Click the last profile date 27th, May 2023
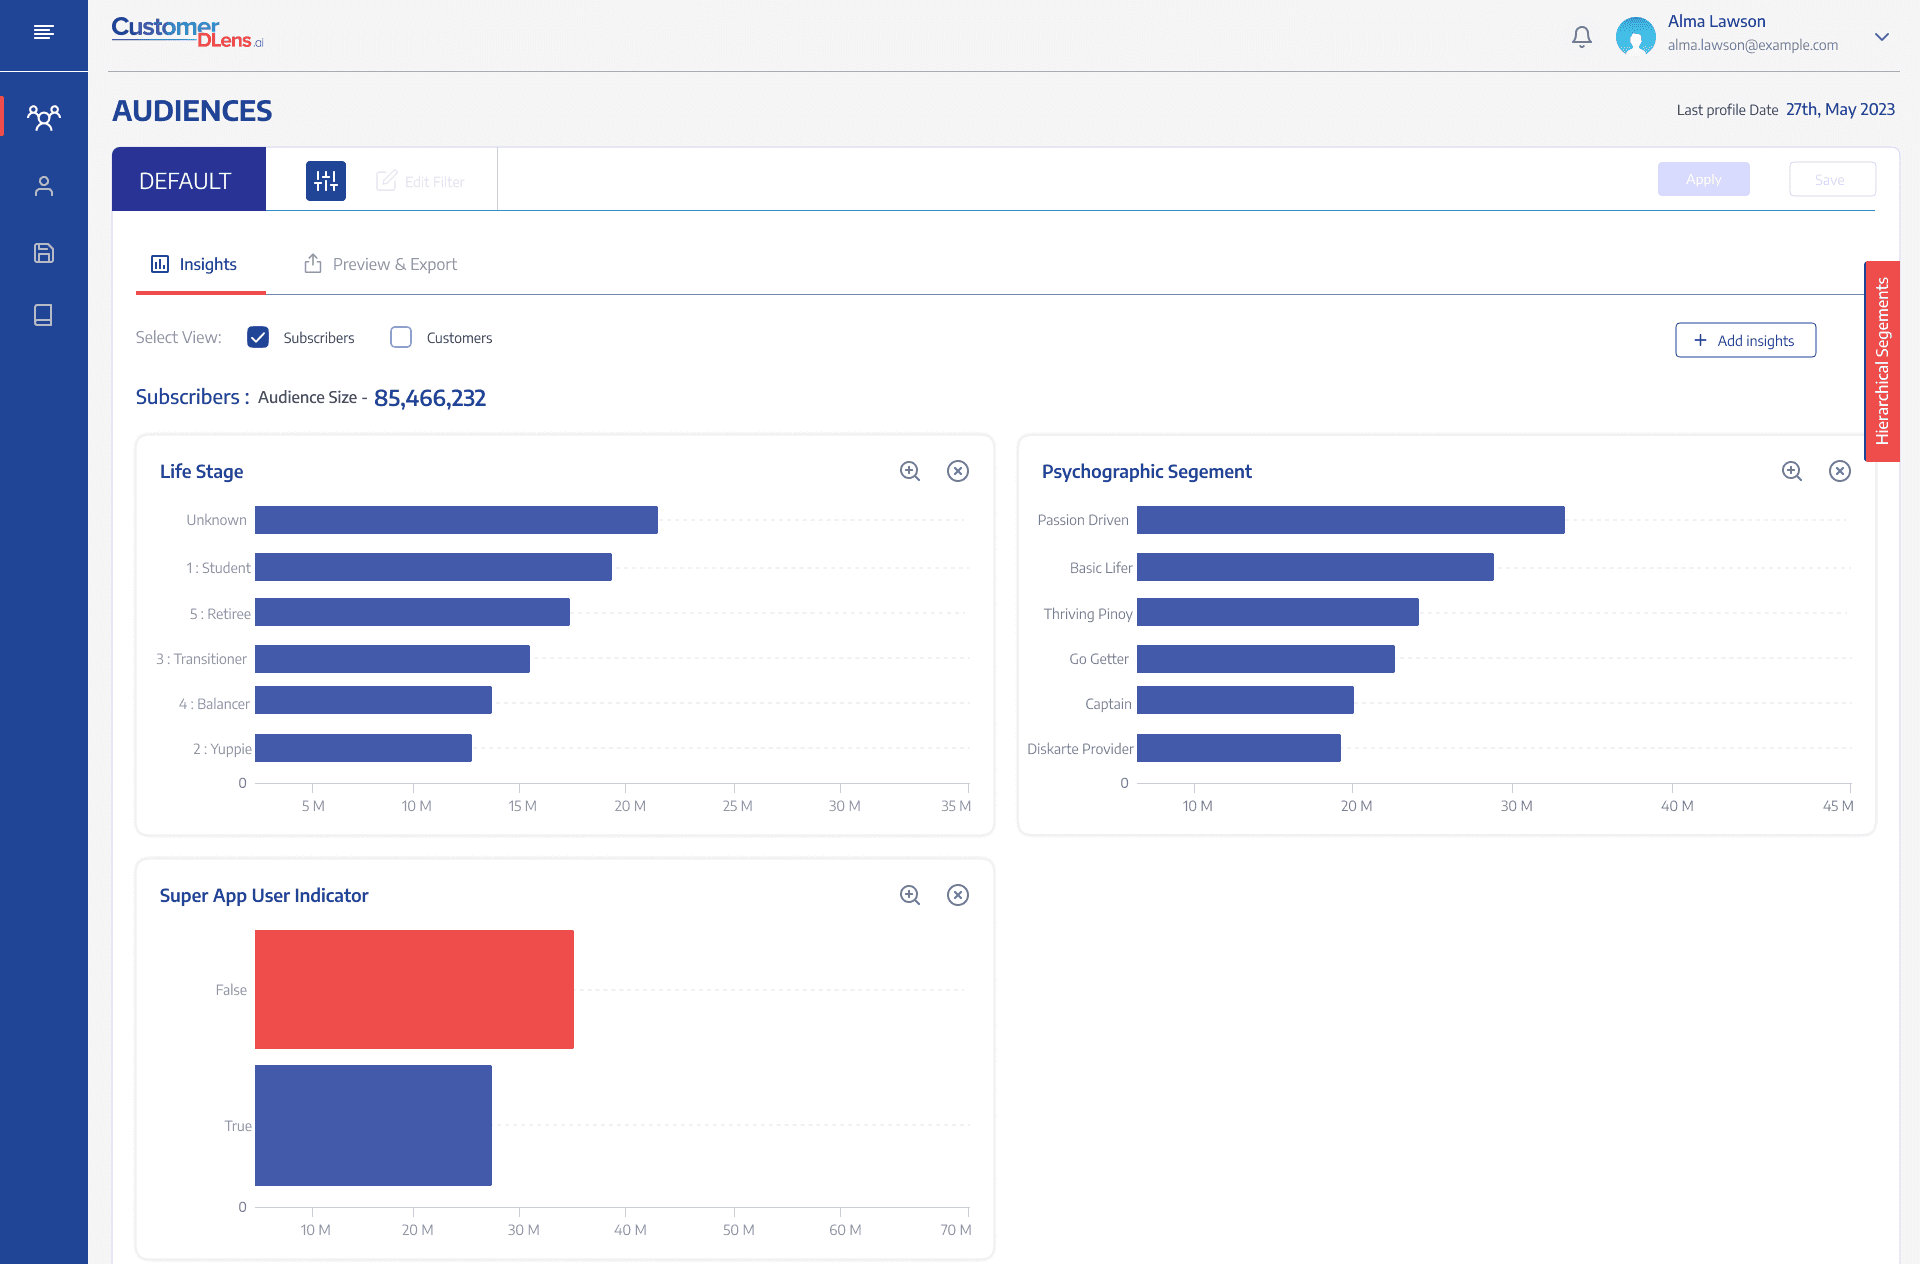The image size is (1920, 1264). [1840, 109]
